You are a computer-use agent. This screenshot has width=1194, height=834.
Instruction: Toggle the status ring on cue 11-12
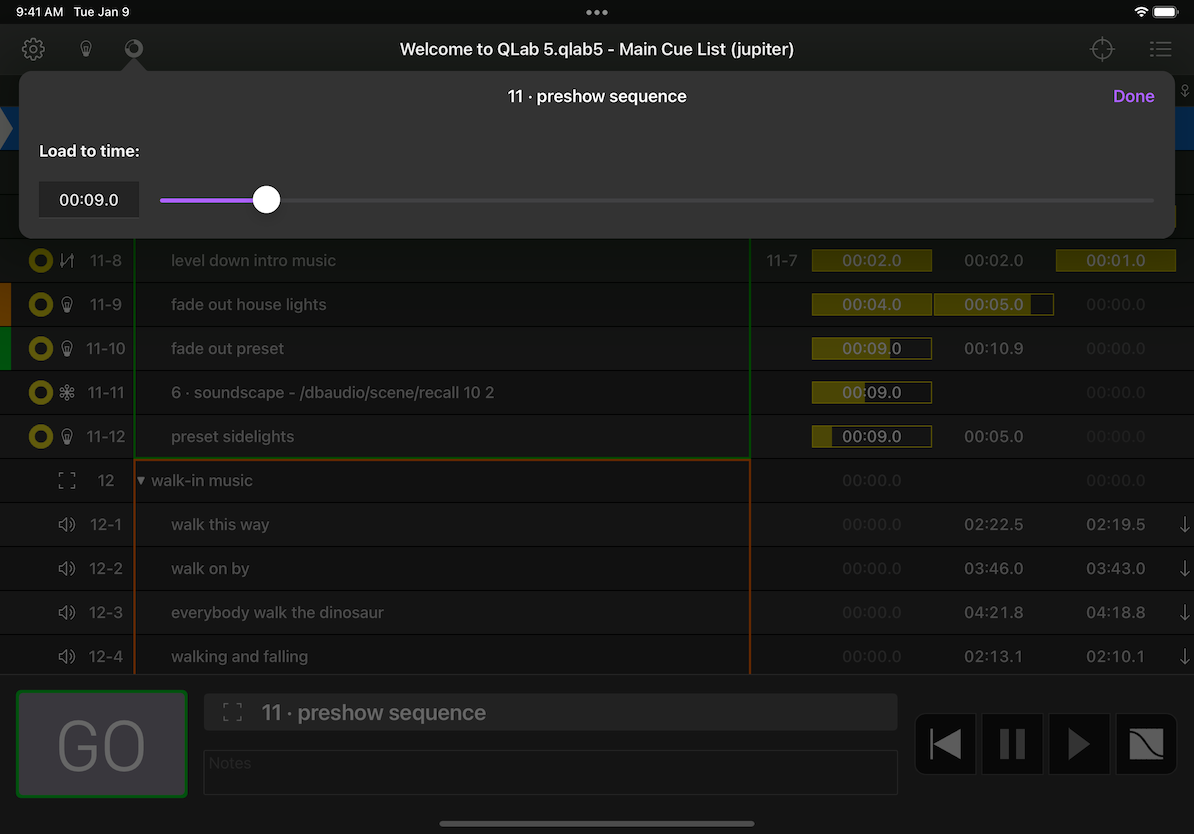pos(40,437)
